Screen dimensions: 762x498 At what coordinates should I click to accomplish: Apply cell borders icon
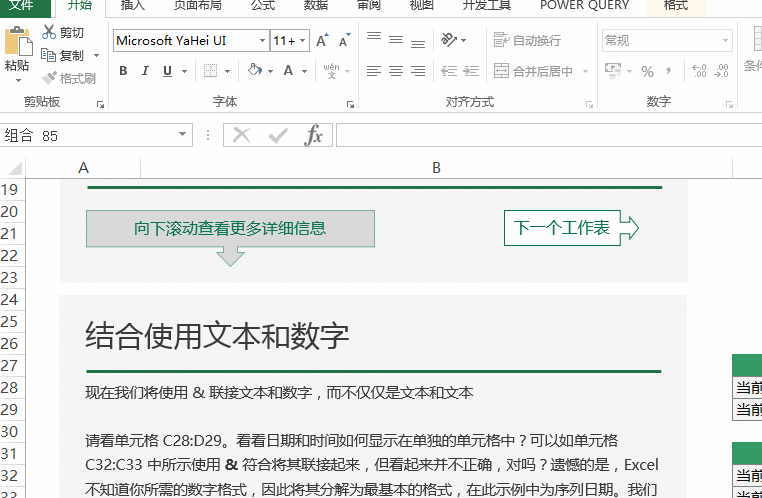pos(210,71)
